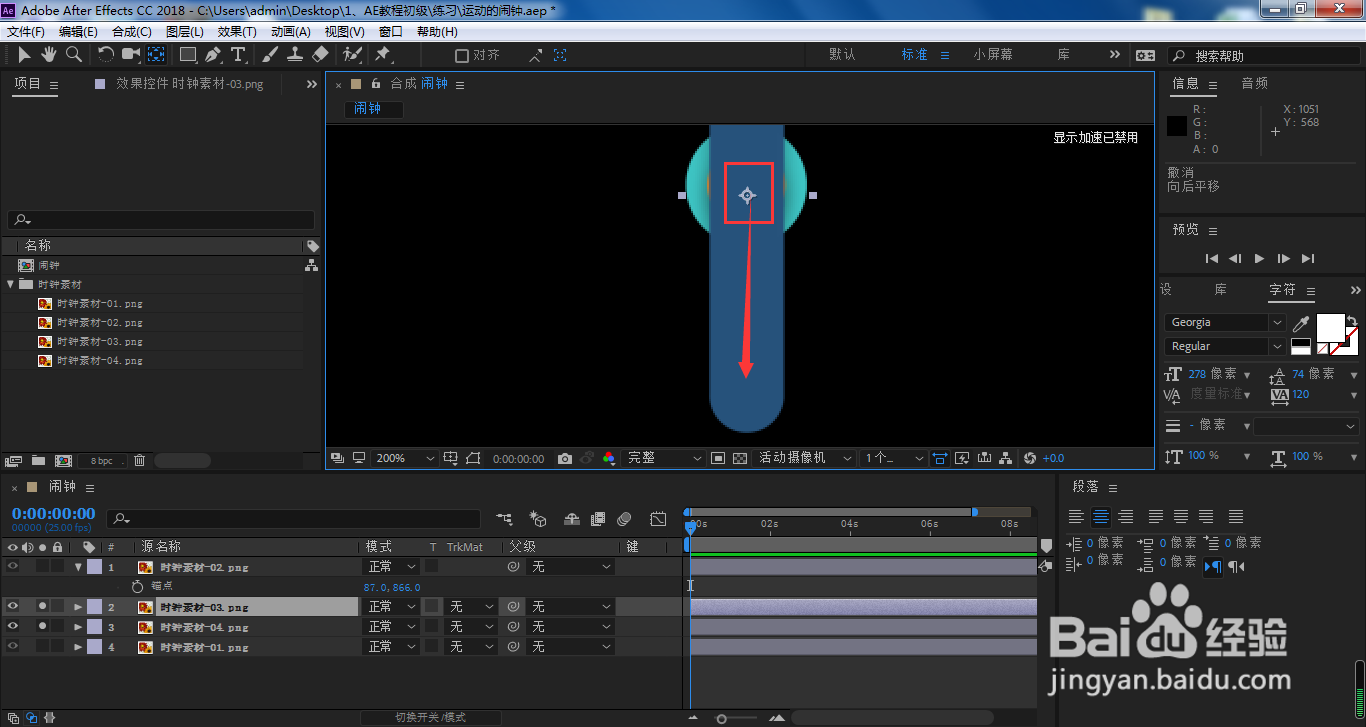This screenshot has width=1366, height=727.
Task: Toggle solo switch on layer 2
Action: click(42, 607)
